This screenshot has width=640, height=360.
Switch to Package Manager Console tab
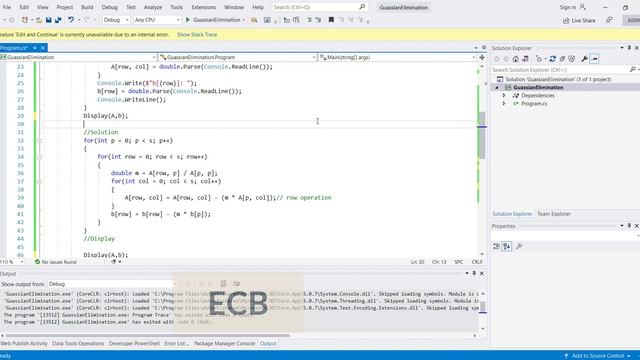coord(224,343)
